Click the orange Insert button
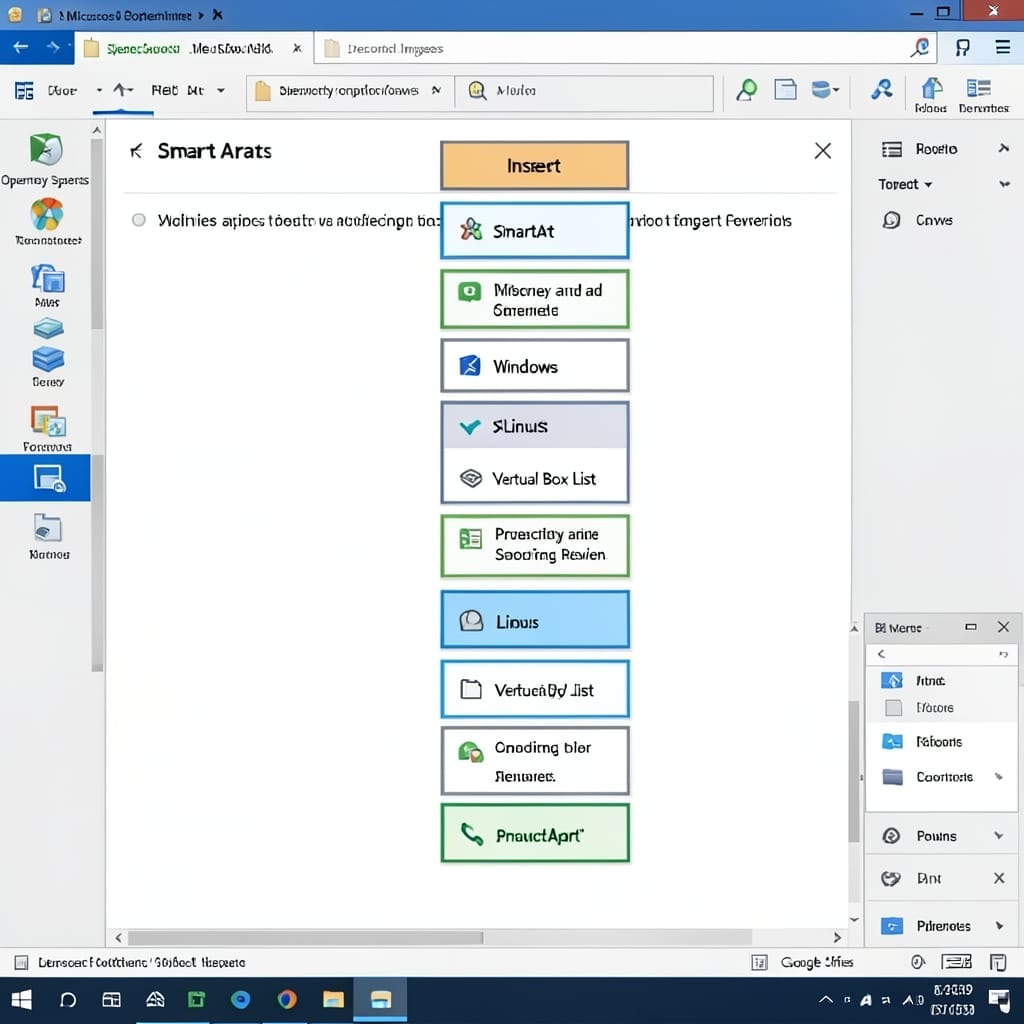This screenshot has width=1024, height=1024. pyautogui.click(x=534, y=165)
